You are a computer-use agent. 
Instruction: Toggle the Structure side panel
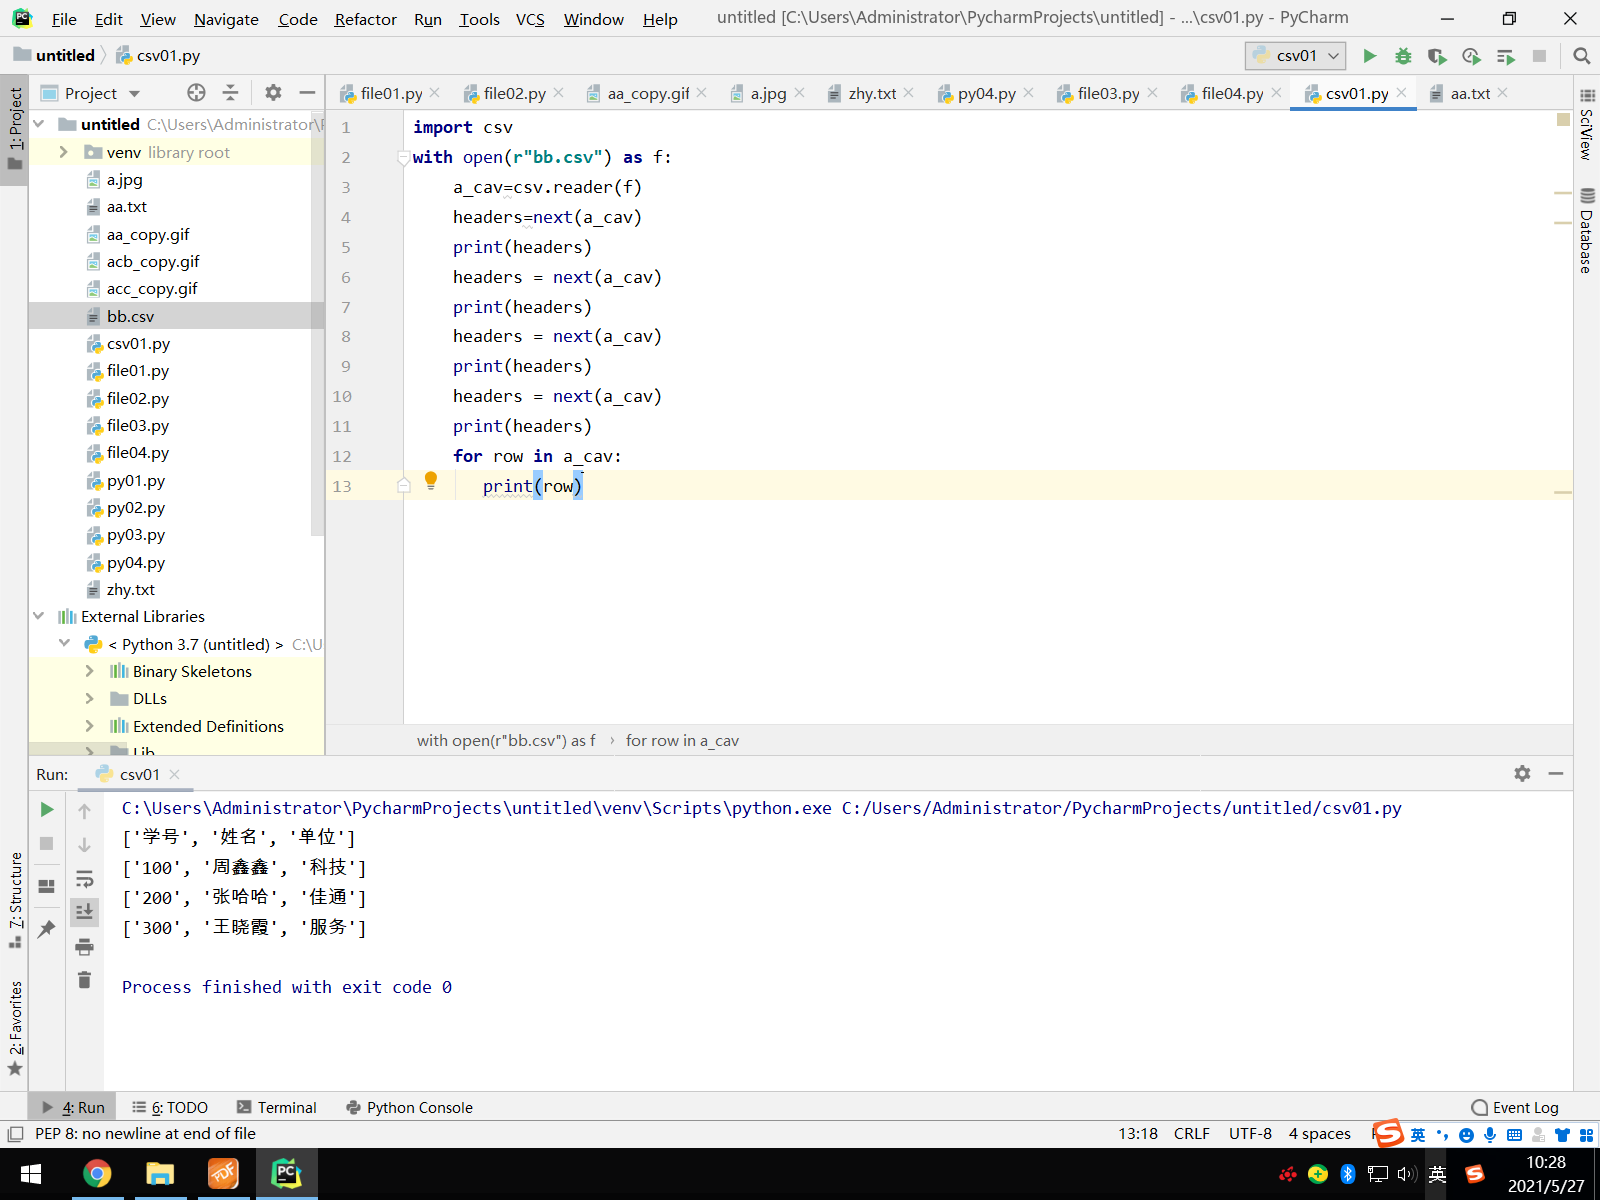tap(15, 899)
